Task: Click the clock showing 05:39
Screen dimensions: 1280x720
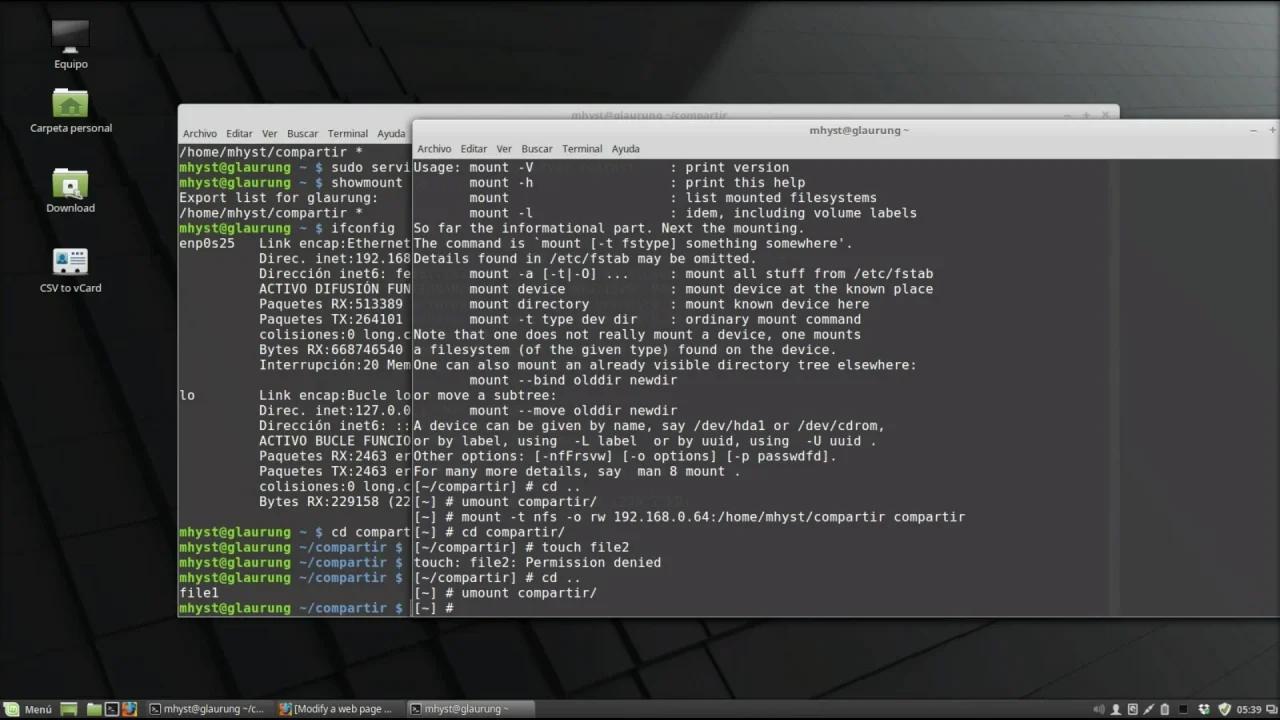Action: 1249,709
